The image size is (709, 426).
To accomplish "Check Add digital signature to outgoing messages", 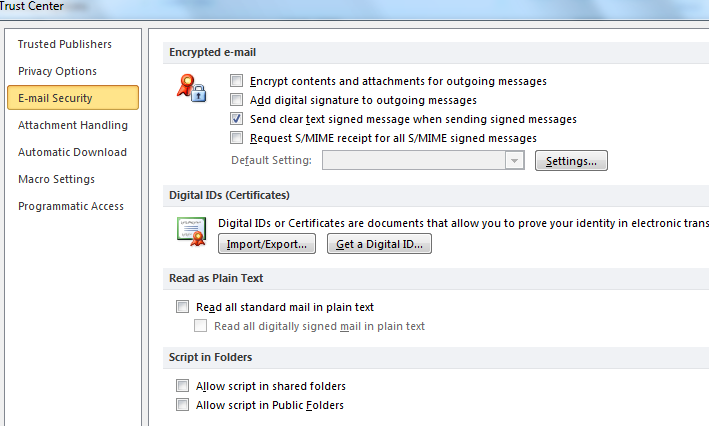I will click(237, 100).
